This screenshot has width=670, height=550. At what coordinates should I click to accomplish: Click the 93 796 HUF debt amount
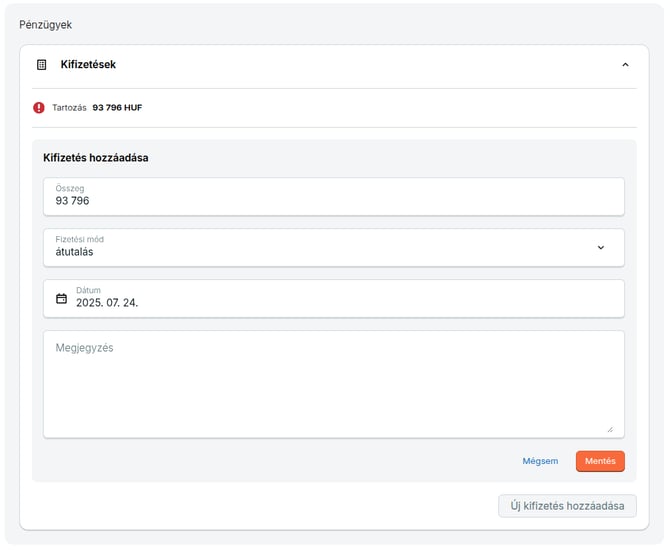tap(117, 108)
